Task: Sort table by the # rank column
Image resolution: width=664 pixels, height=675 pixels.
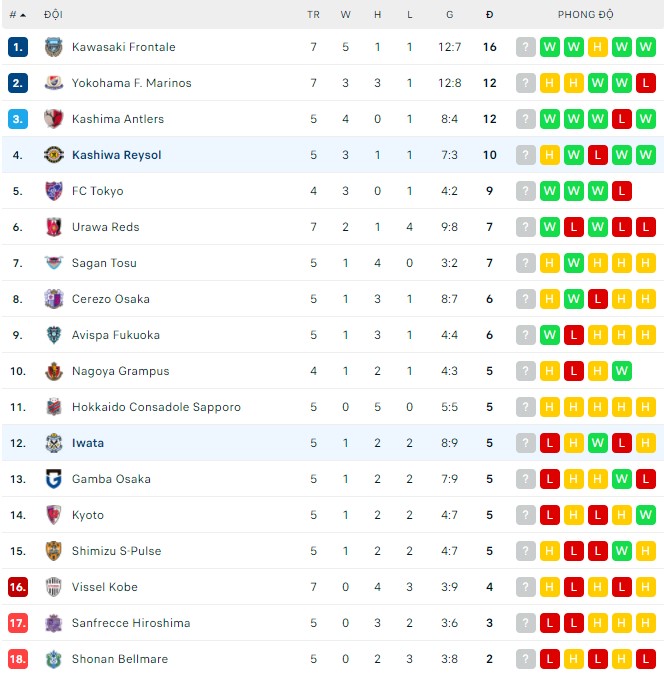Action: click(x=17, y=15)
